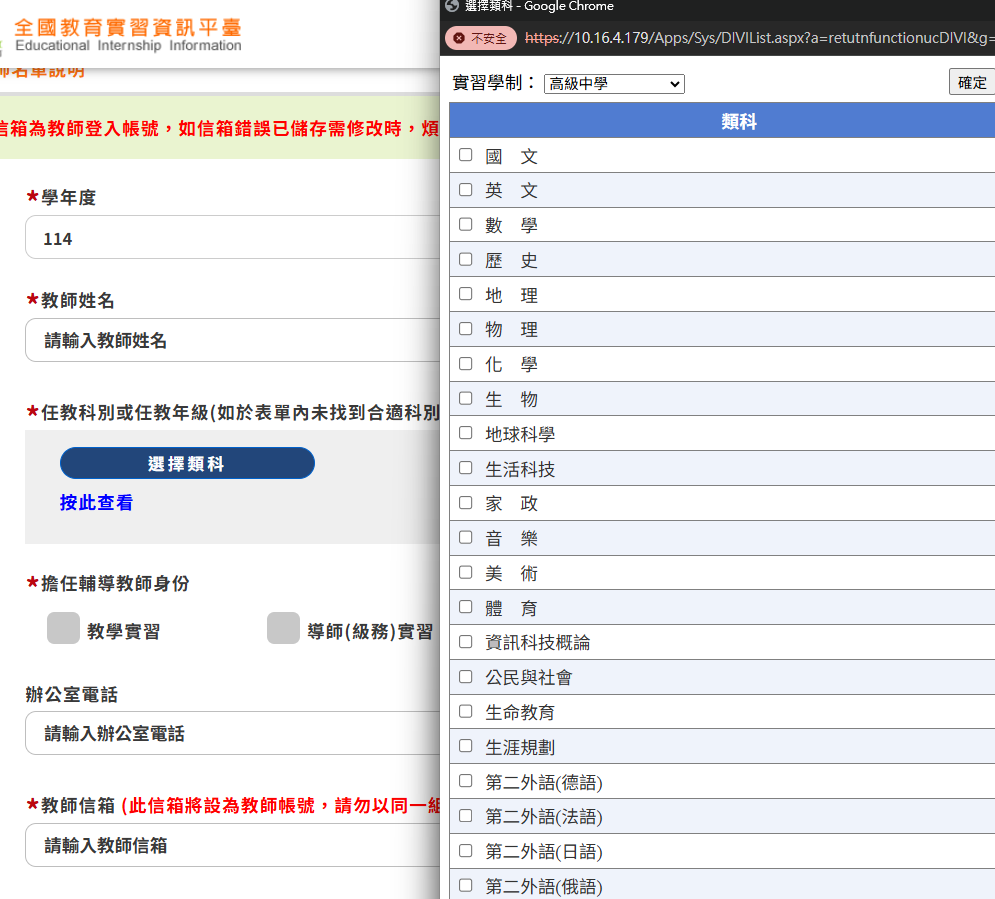
Task: Click the 教師信箱 input field
Action: coord(232,845)
